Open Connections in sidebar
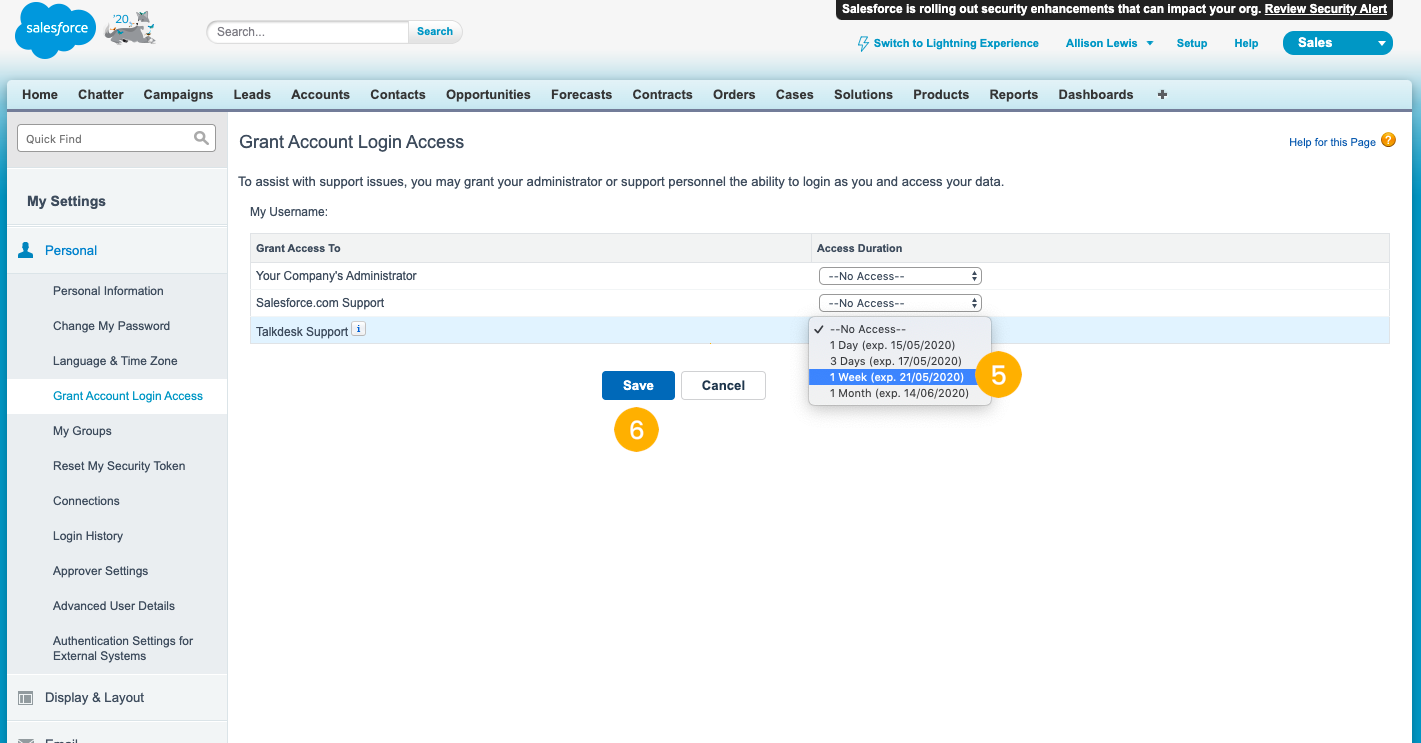This screenshot has width=1421, height=743. pyautogui.click(x=86, y=501)
